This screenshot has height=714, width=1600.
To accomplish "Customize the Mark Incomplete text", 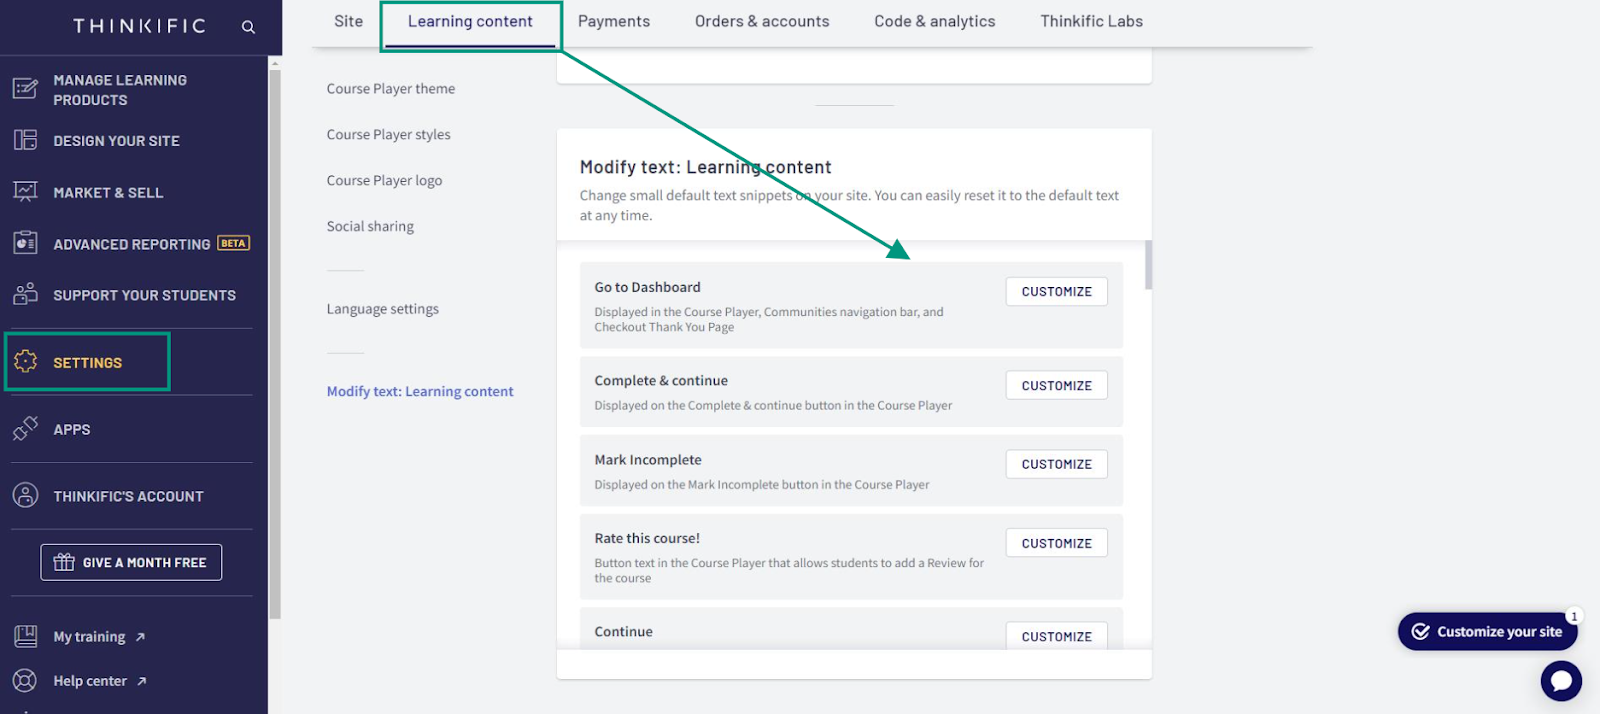I will [x=1056, y=464].
